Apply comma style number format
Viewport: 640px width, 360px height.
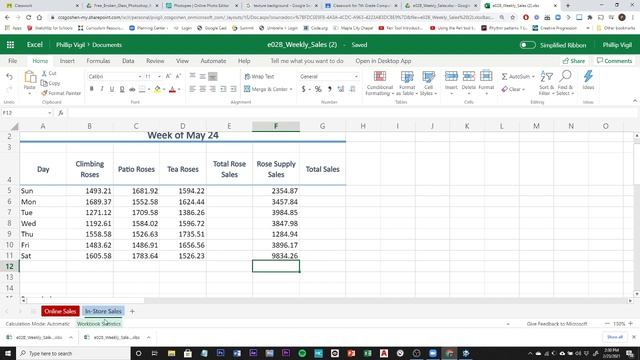pos(329,89)
